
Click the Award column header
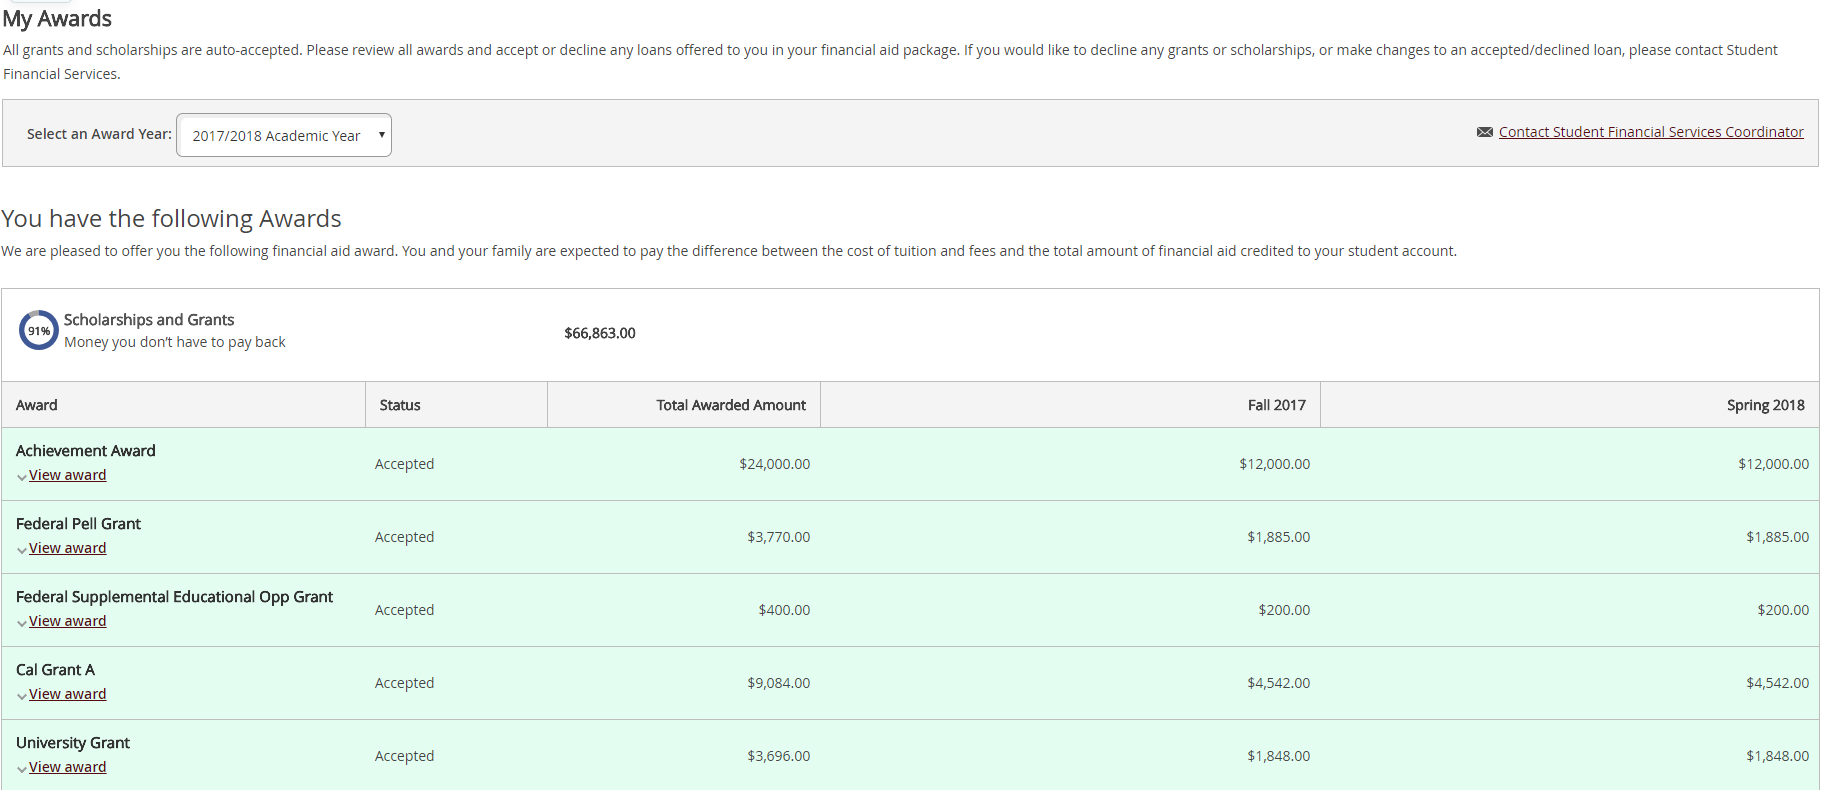[37, 405]
